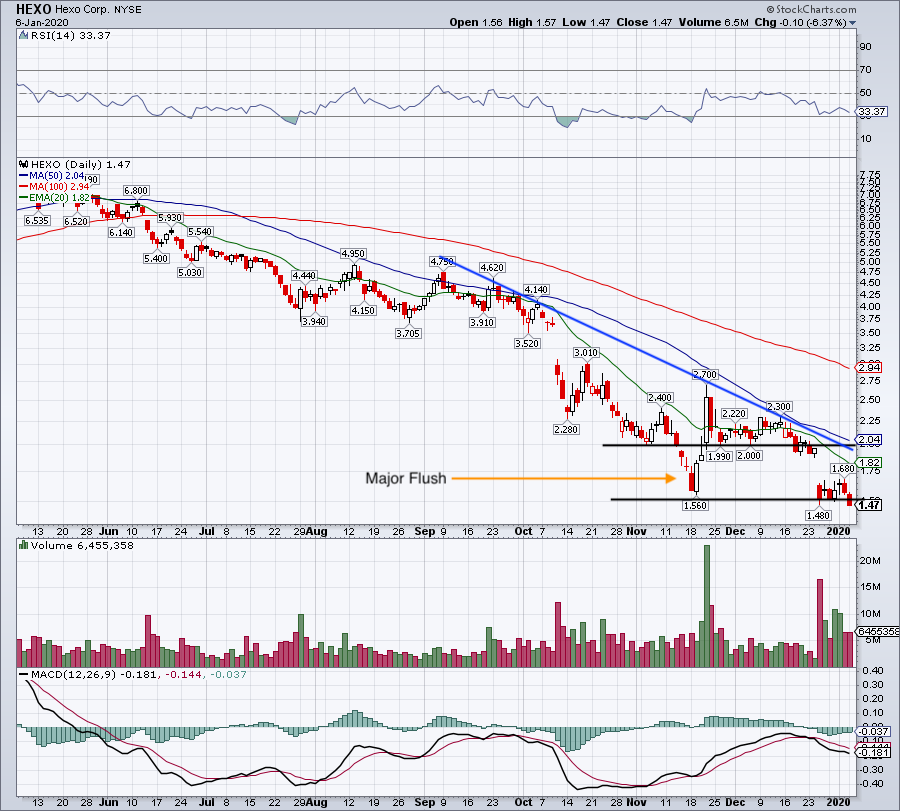Viewport: 900px width, 811px height.
Task: Click the 1.82 green price tag on right axis
Action: pyautogui.click(x=870, y=462)
